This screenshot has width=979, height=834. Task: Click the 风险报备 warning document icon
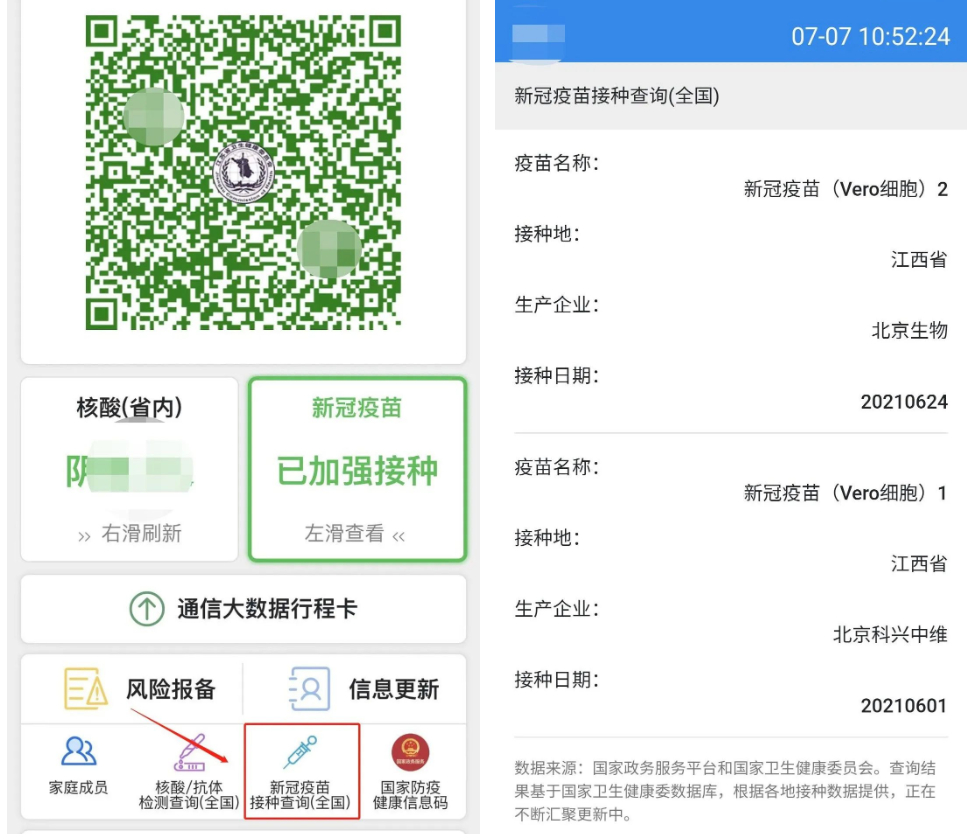point(86,689)
